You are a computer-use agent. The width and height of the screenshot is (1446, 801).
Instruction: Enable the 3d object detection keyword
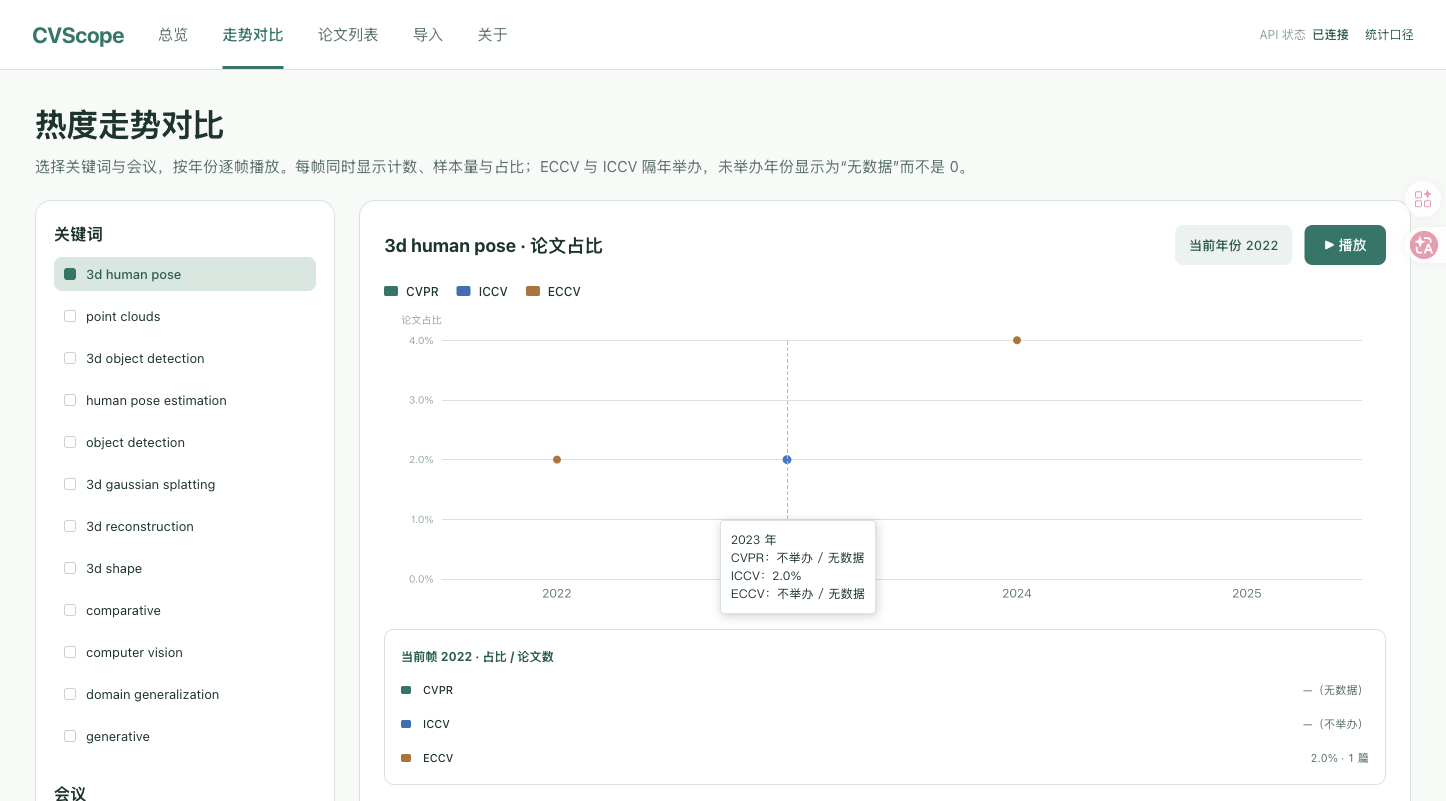pos(70,358)
